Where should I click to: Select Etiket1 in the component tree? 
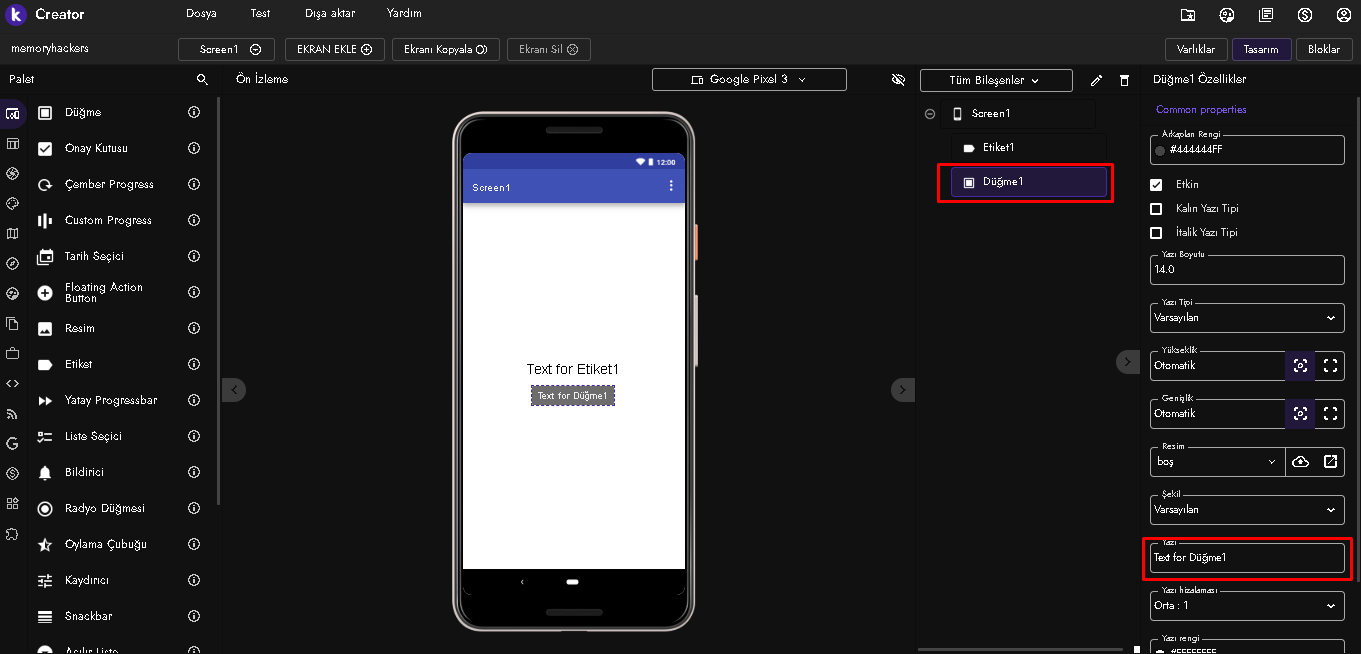[x=1029, y=148]
